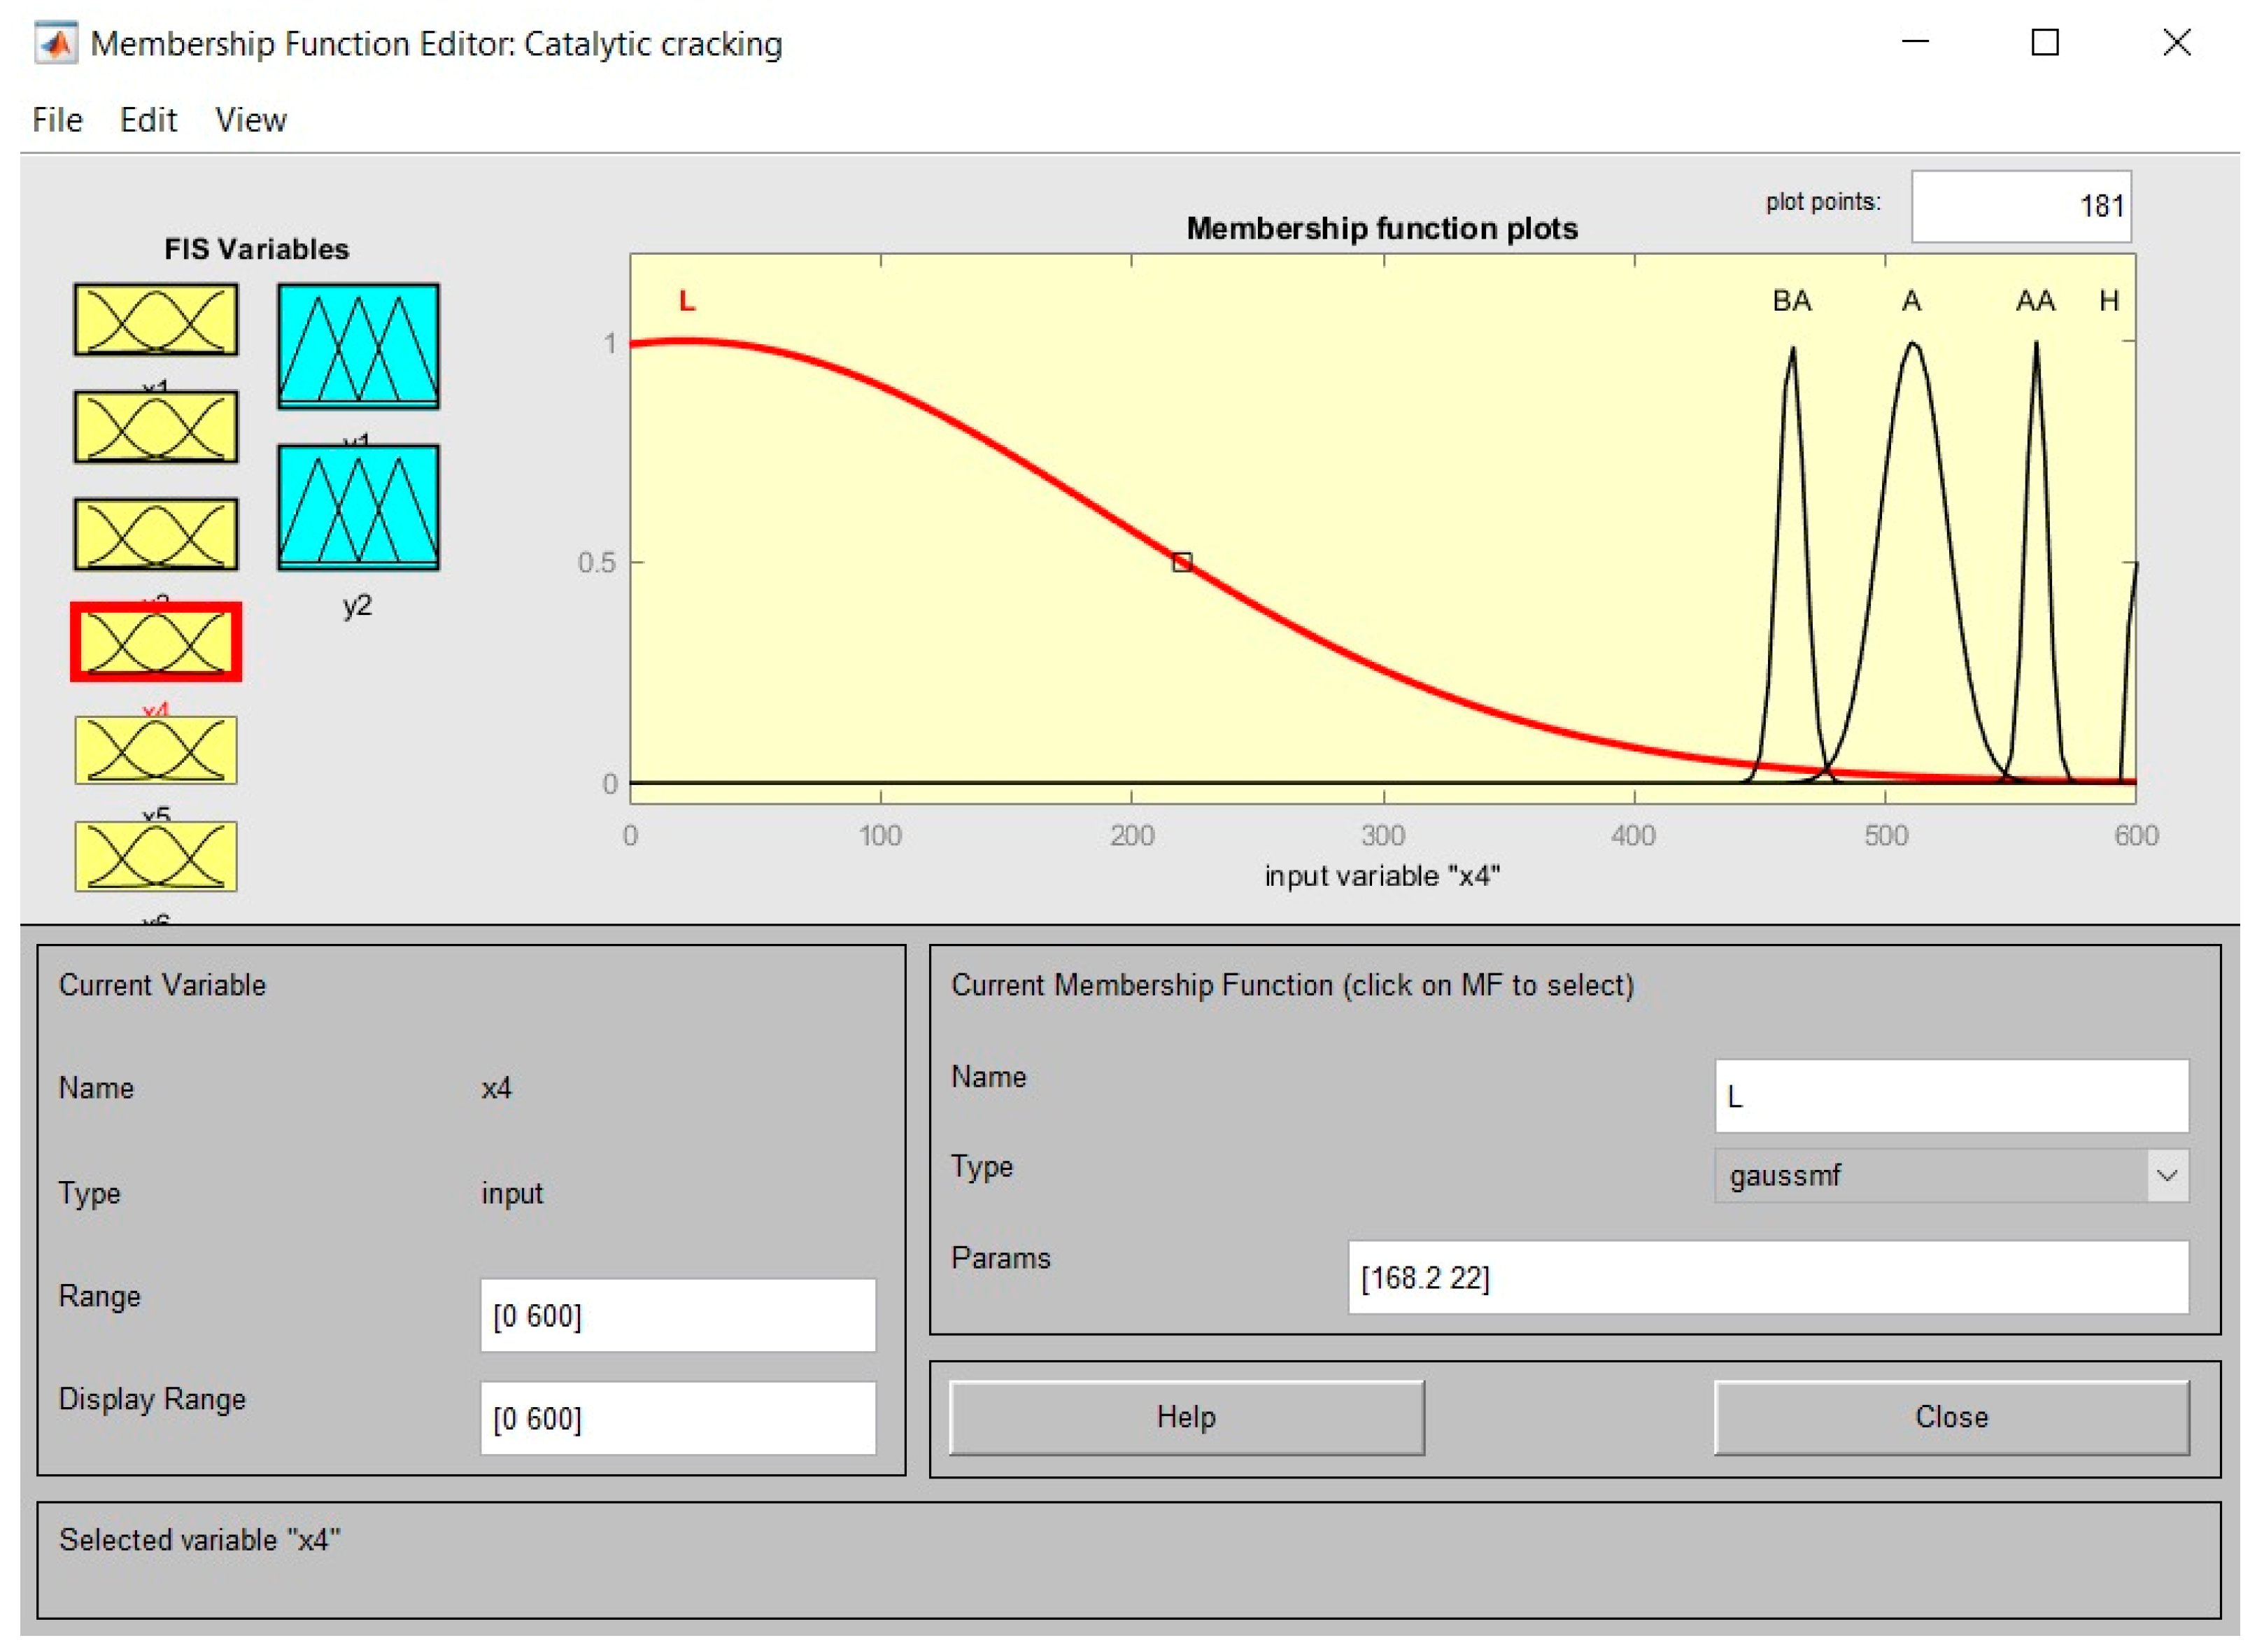Click the Close button
The image size is (2257, 1652).
(x=1951, y=1417)
